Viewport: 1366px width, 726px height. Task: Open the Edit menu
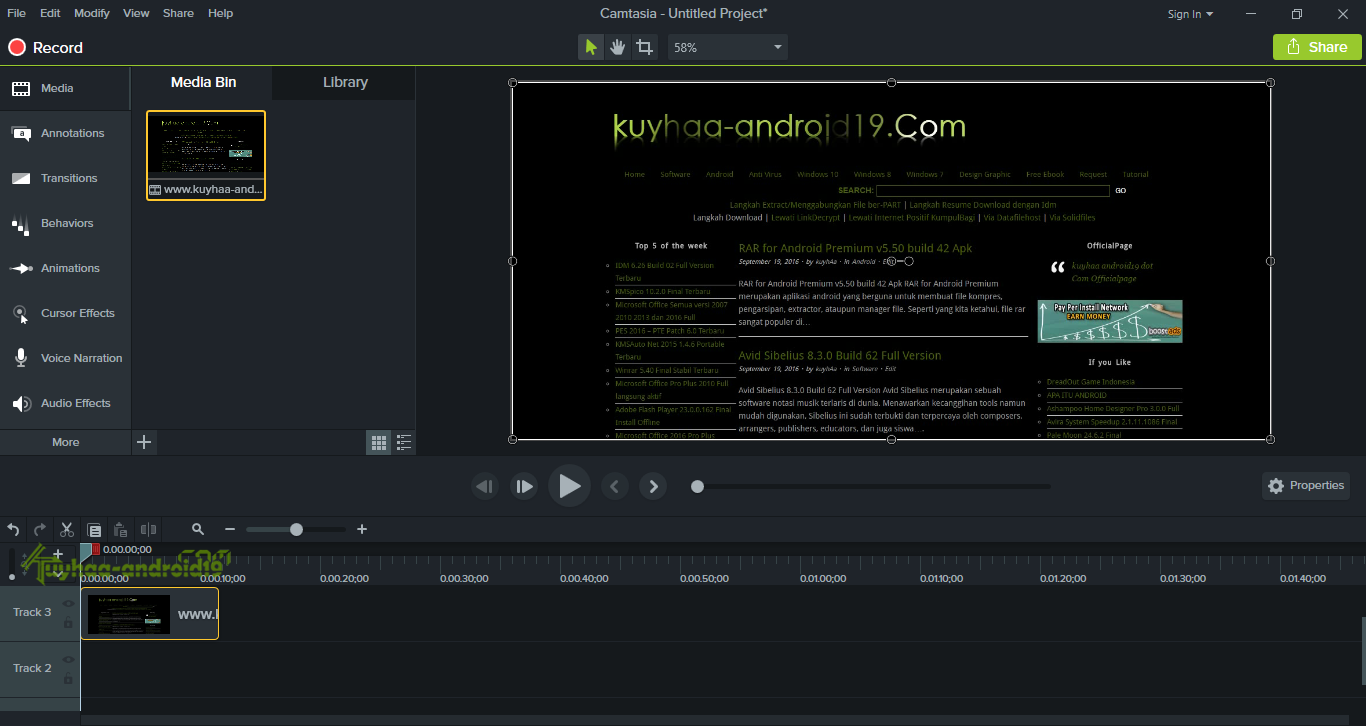(x=50, y=13)
